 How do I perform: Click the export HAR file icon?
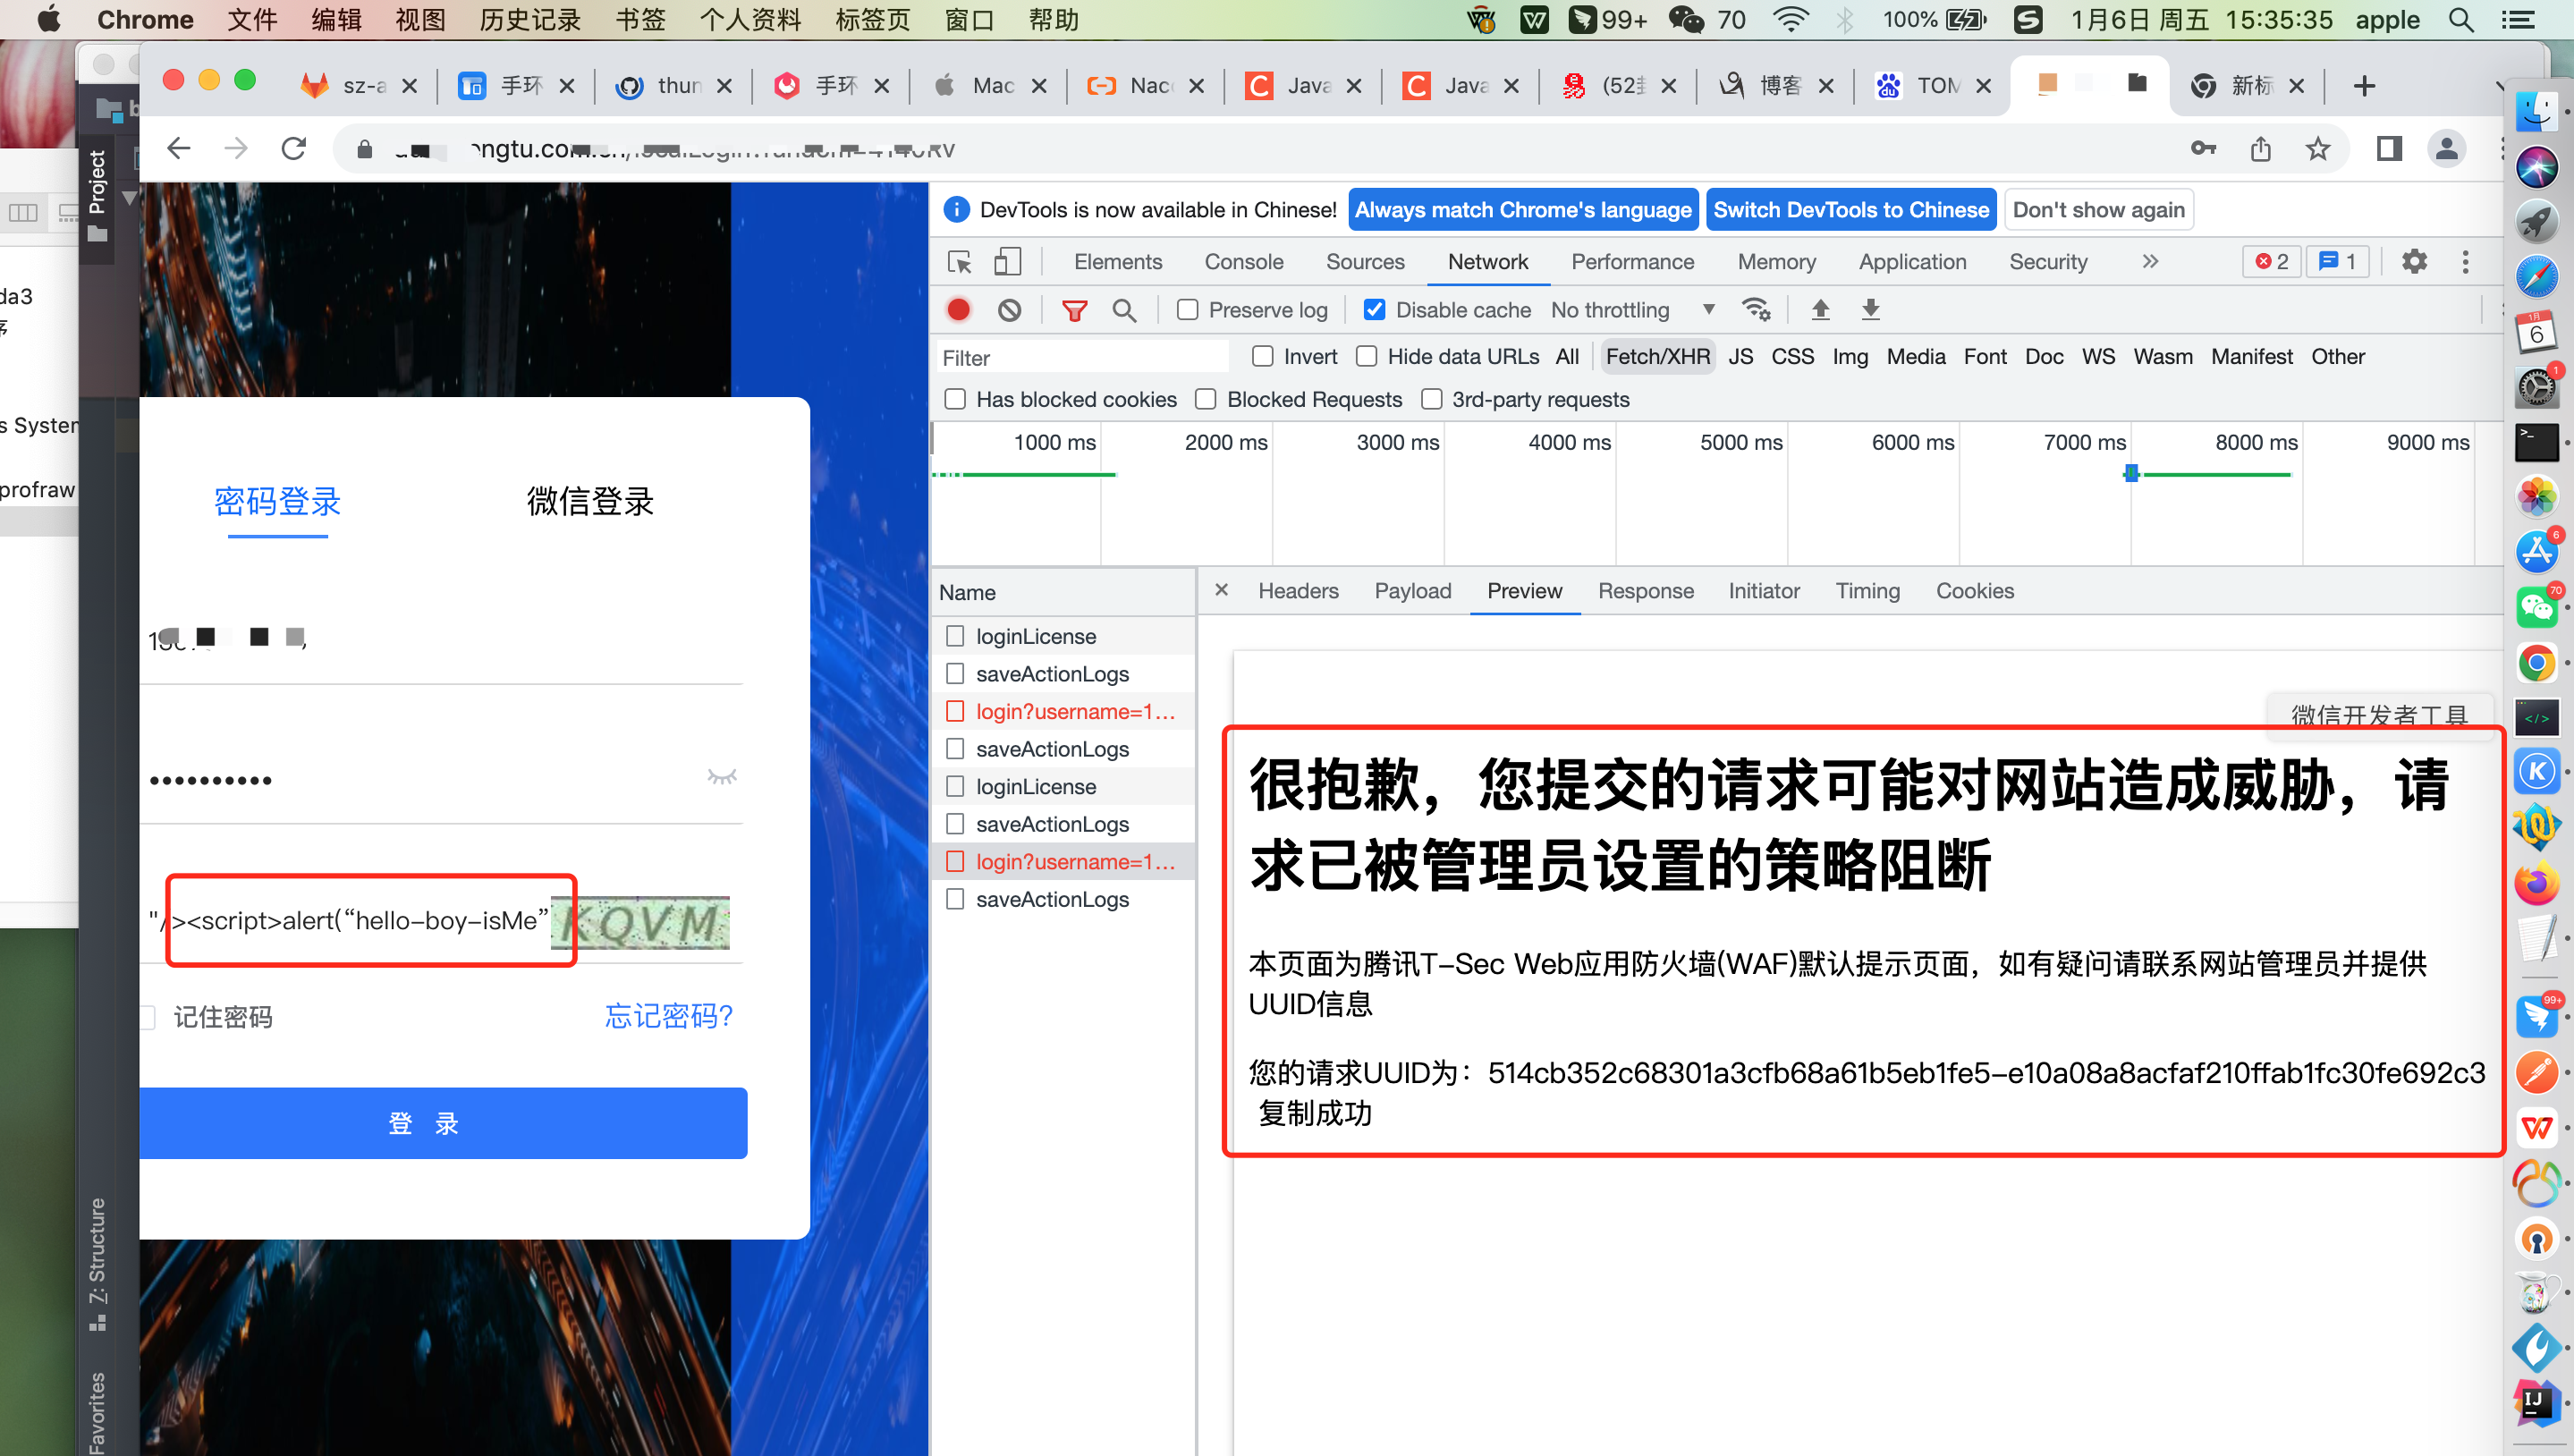pos(1868,309)
